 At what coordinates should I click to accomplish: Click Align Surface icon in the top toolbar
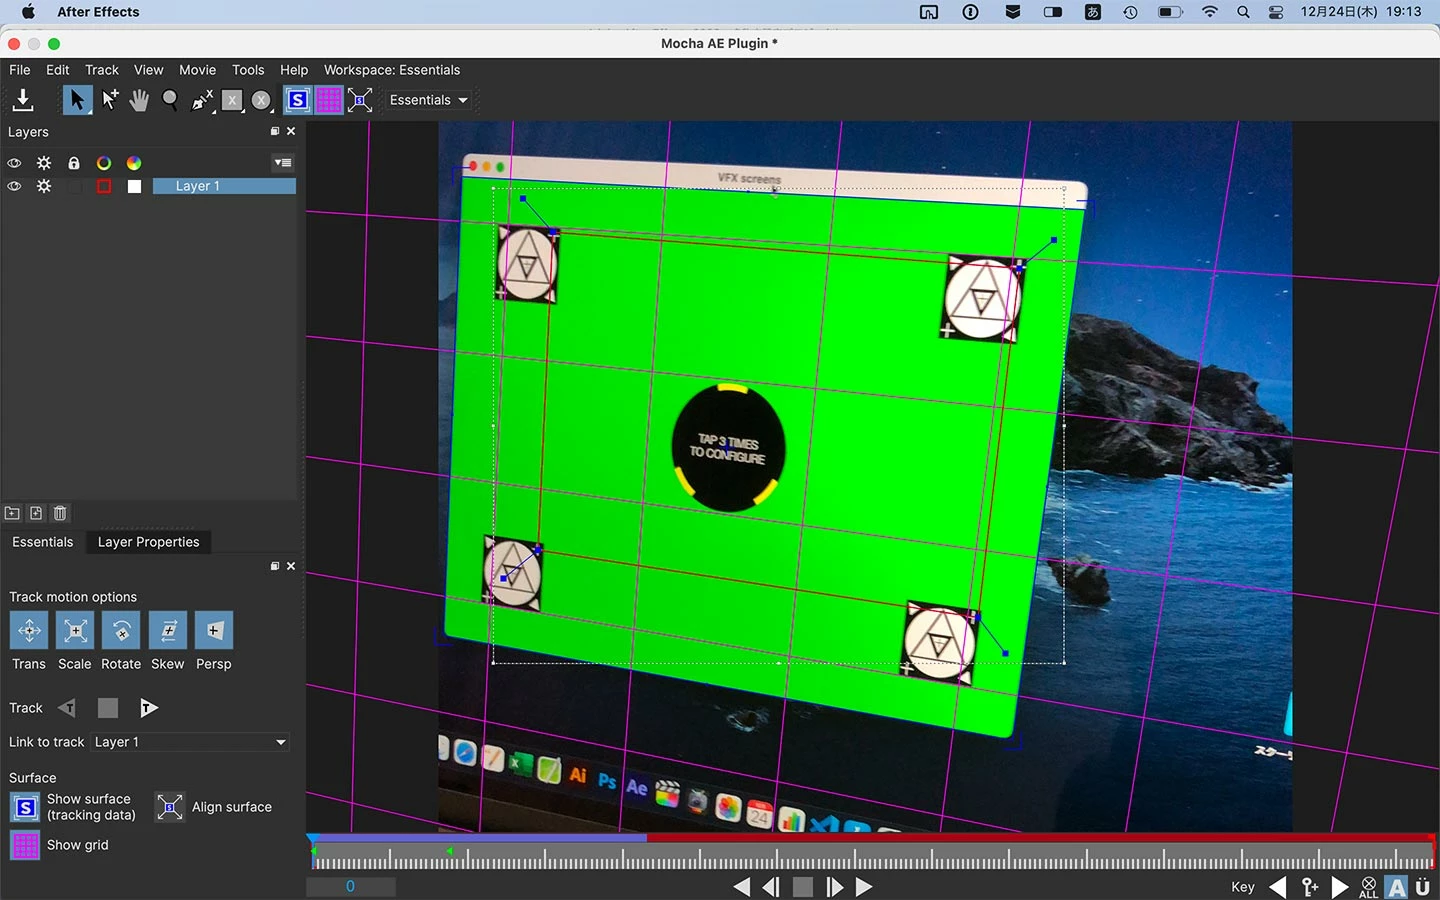[360, 100]
